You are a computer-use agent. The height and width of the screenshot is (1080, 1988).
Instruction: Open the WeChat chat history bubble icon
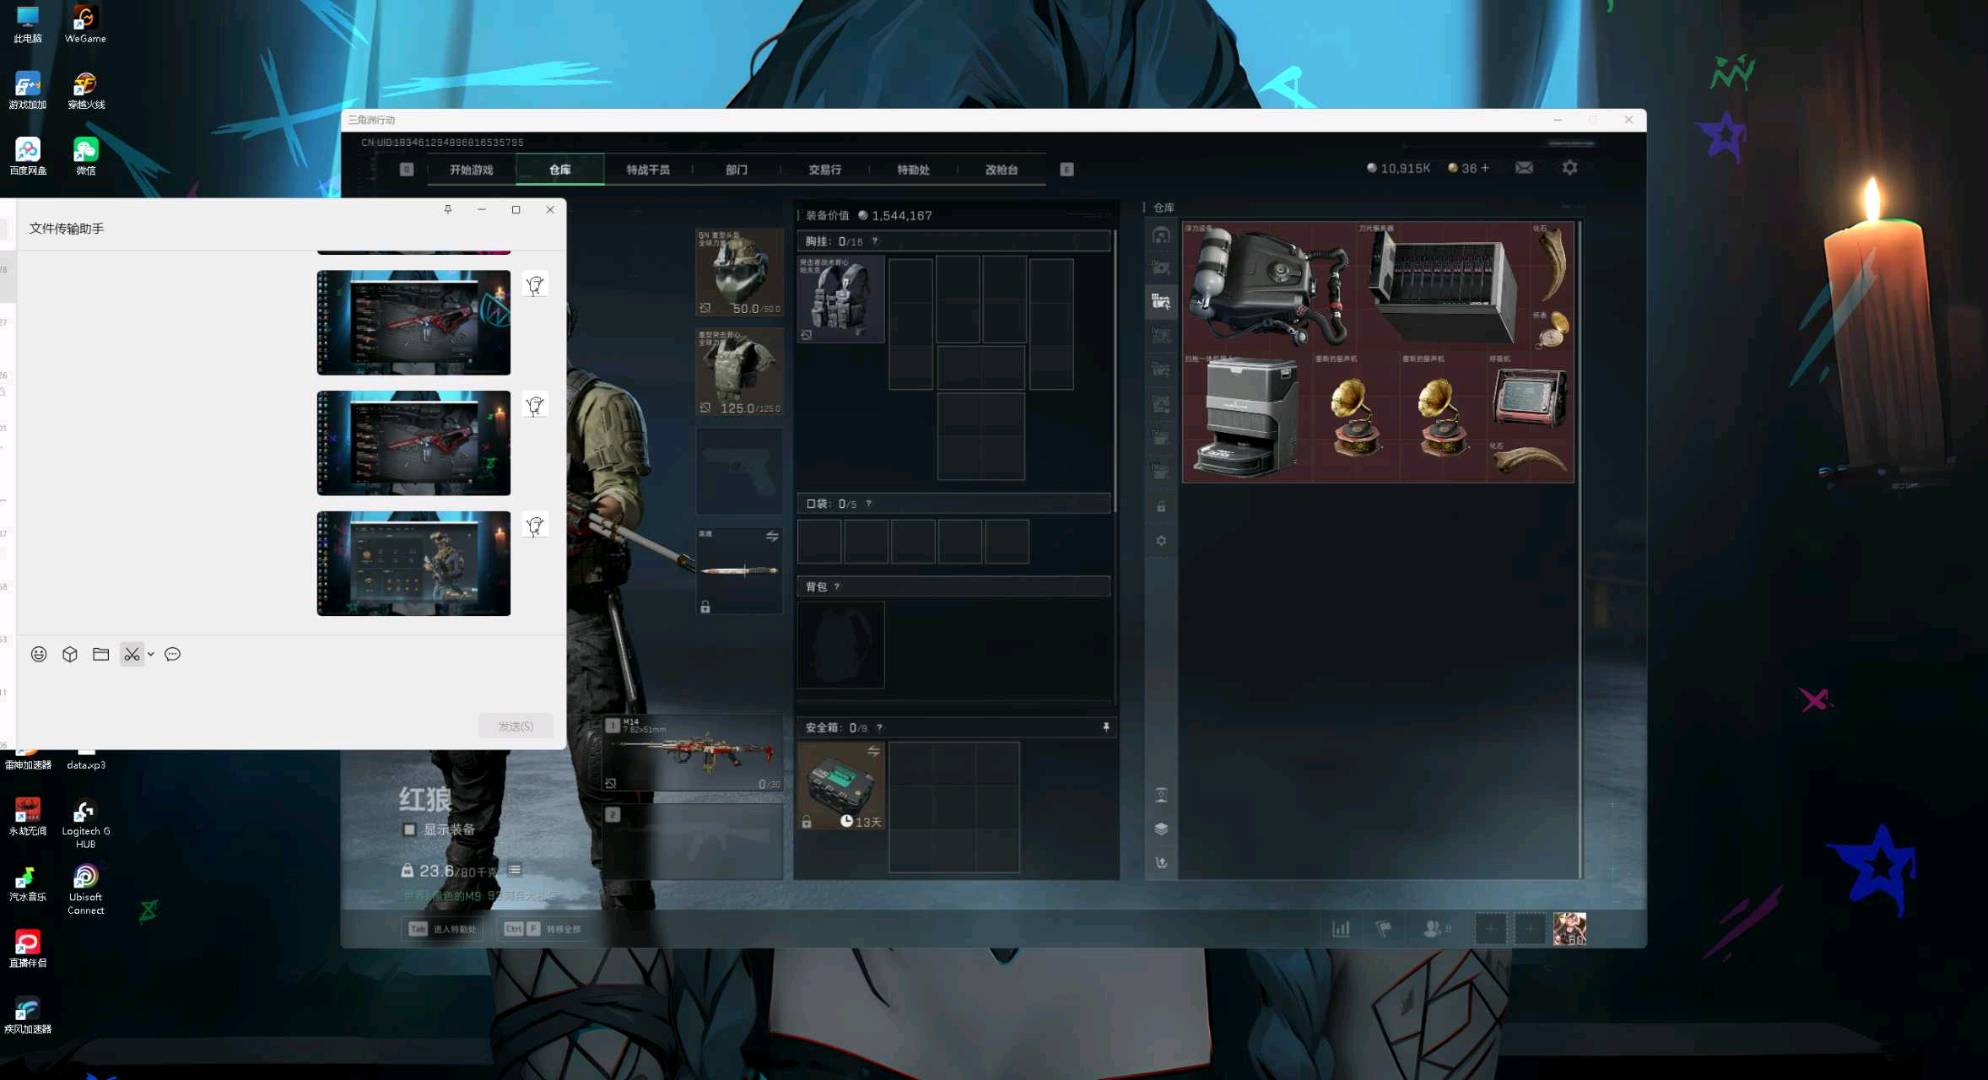173,654
